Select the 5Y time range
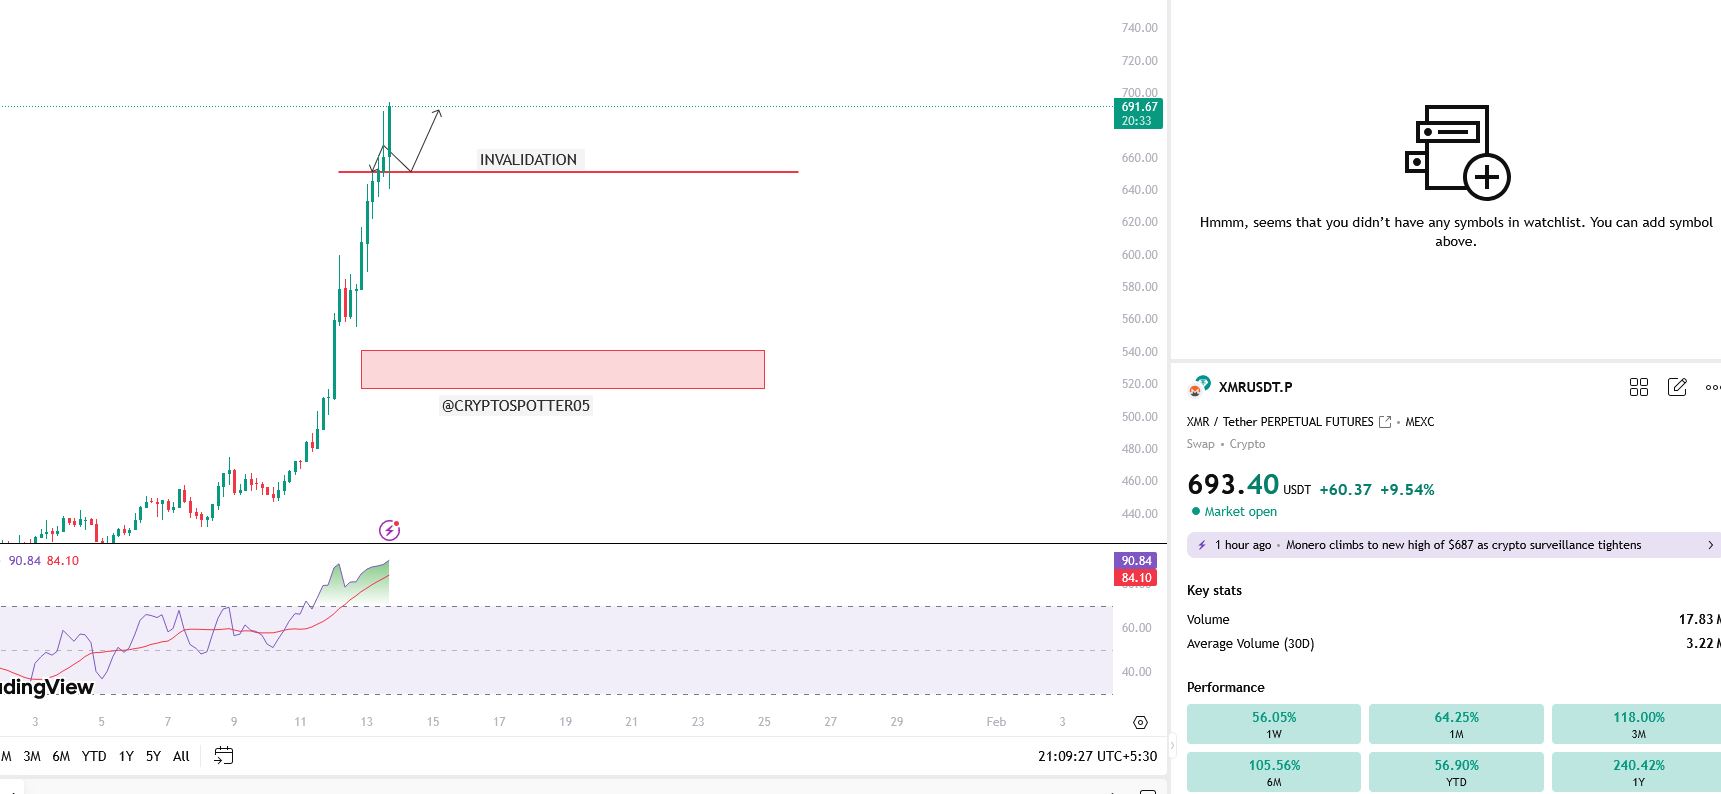 [x=153, y=756]
